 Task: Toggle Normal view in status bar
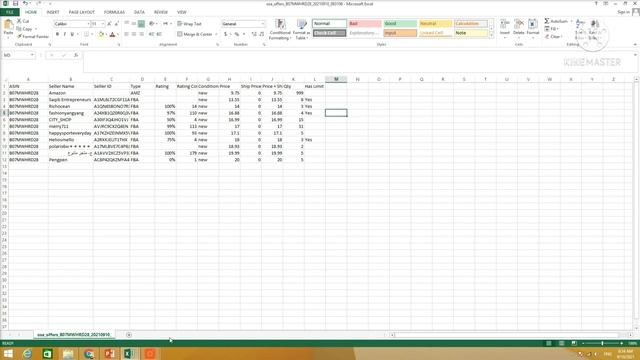pos(549,343)
